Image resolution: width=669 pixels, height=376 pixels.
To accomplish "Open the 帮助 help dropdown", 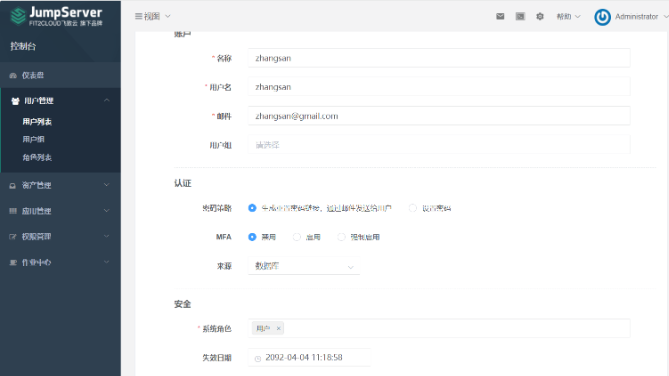I will 568,17.
